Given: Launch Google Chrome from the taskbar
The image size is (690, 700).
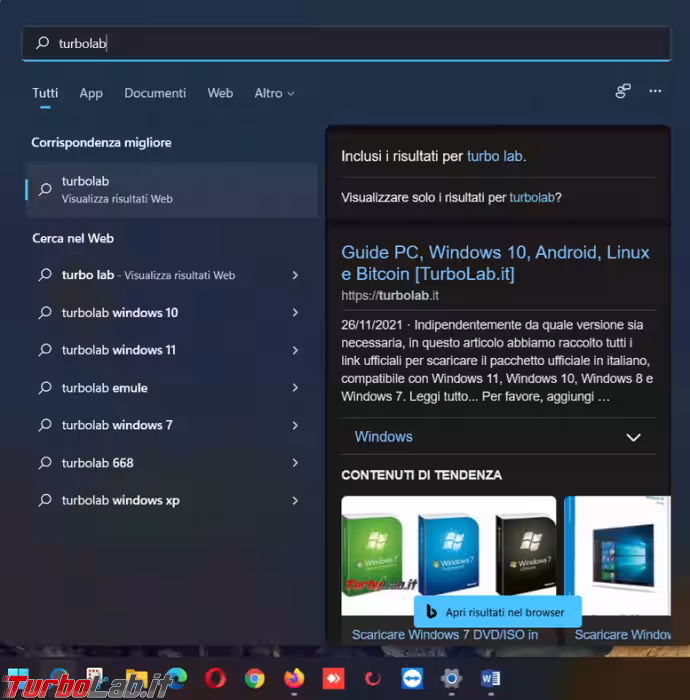Looking at the screenshot, I should (255, 679).
